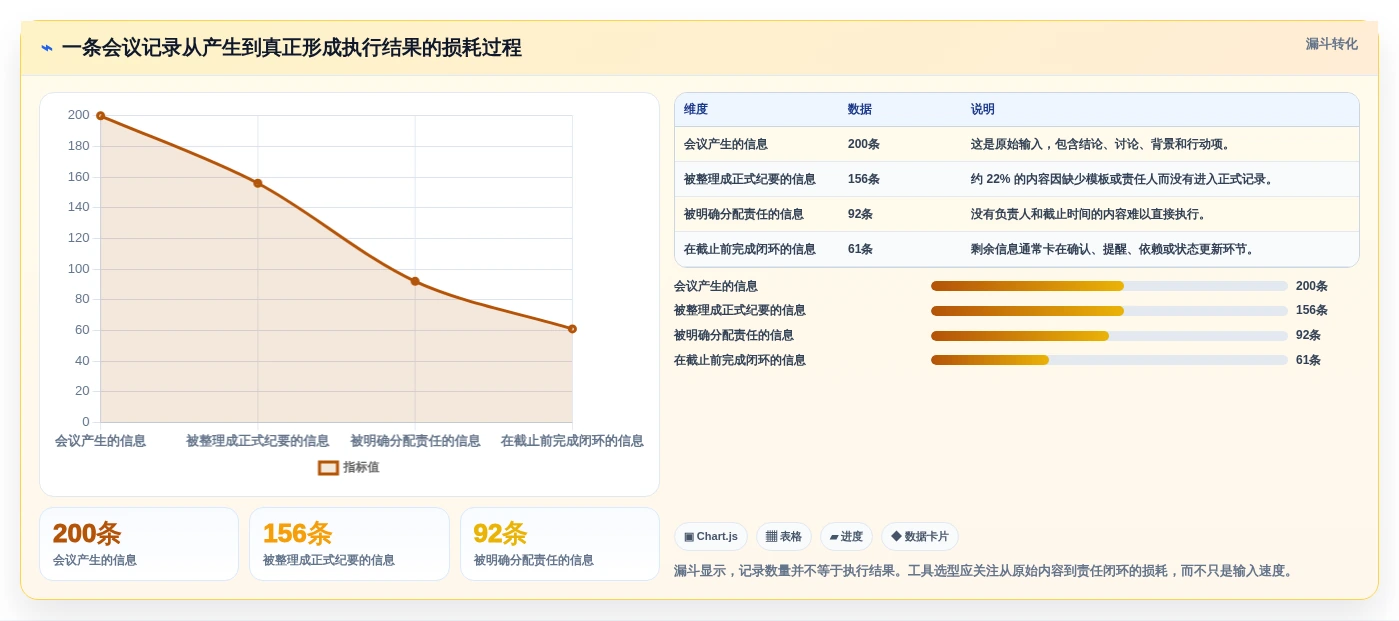Click the 被整理成正式纪要的信息 progress bar

[x=1109, y=311]
